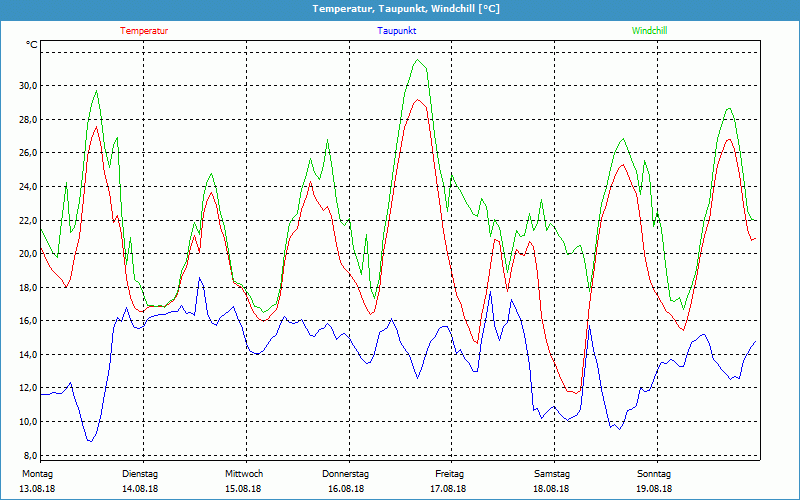This screenshot has width=800, height=500.
Task: Click the 28,0 y-axis value
Action: pos(29,119)
